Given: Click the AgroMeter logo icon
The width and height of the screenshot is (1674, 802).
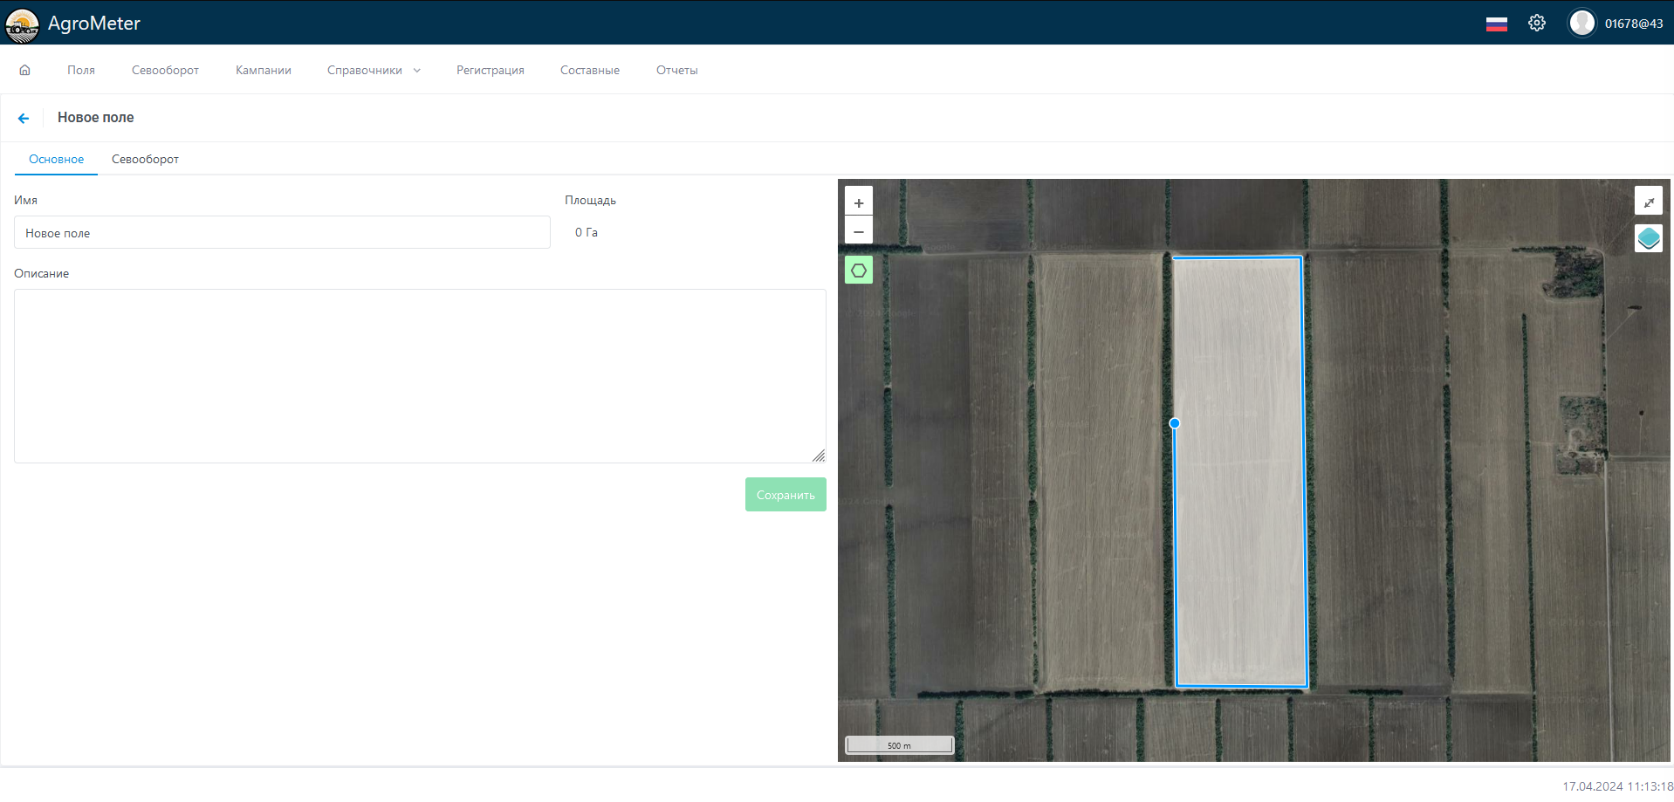Looking at the screenshot, I should coord(22,24).
